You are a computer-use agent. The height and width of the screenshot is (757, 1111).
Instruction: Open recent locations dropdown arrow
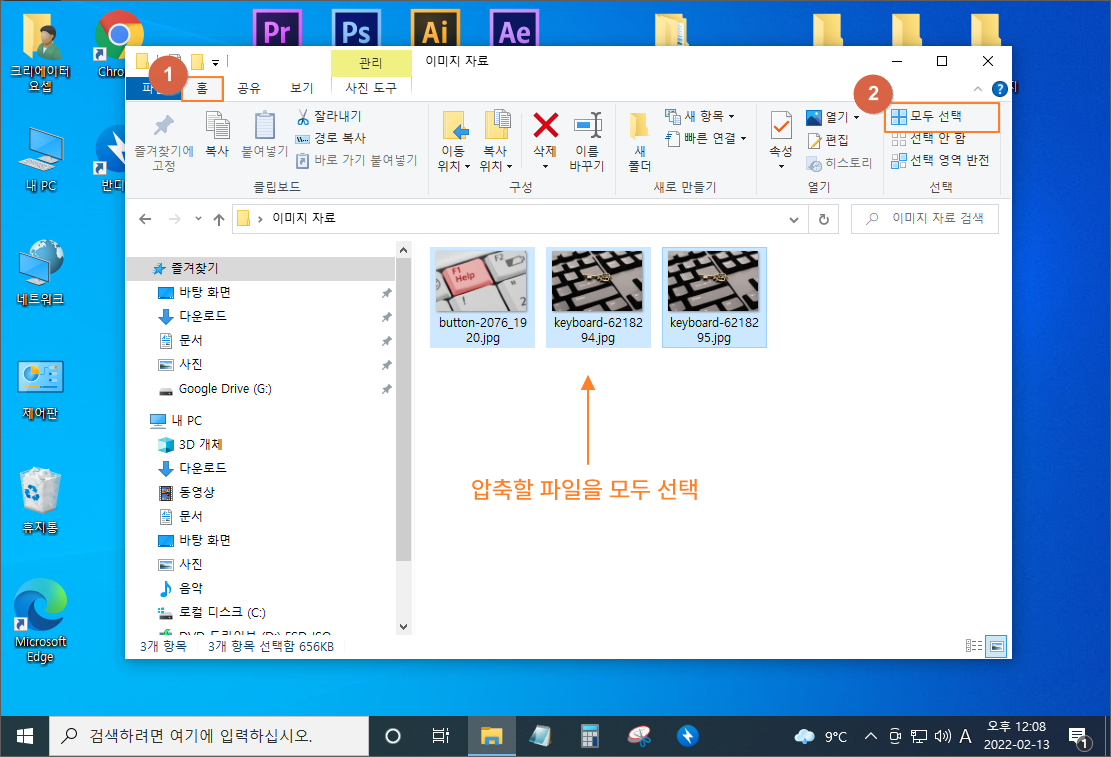point(198,218)
